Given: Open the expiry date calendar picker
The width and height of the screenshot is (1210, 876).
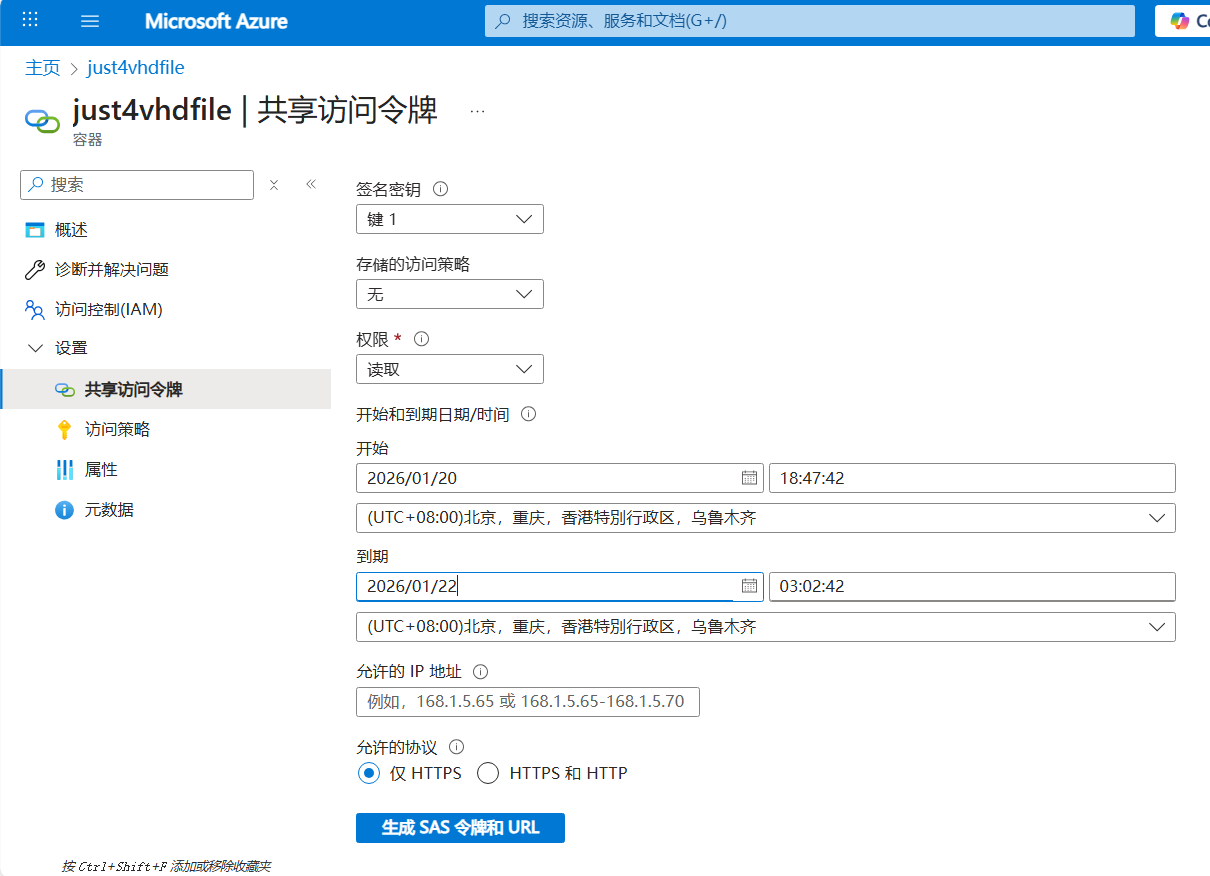Looking at the screenshot, I should (749, 586).
